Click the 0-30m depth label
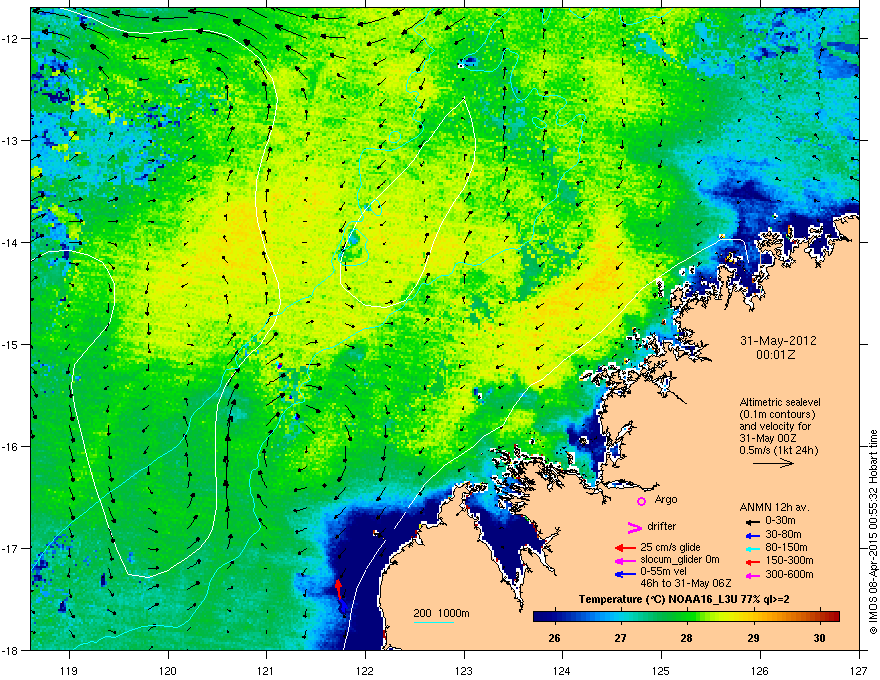This screenshot has width=880, height=680. pyautogui.click(x=780, y=521)
